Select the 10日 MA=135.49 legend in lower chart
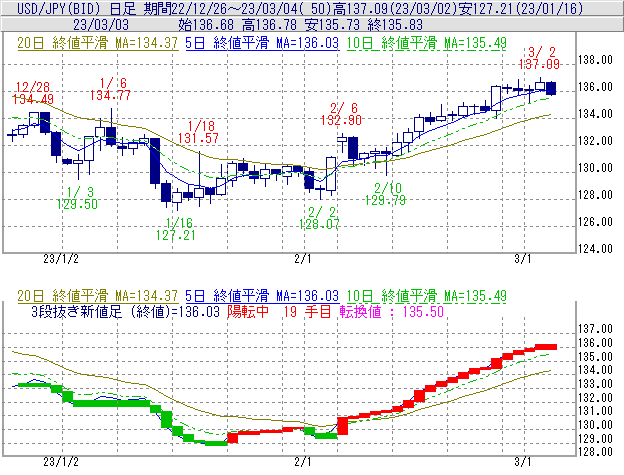The image size is (624, 475). (x=427, y=296)
